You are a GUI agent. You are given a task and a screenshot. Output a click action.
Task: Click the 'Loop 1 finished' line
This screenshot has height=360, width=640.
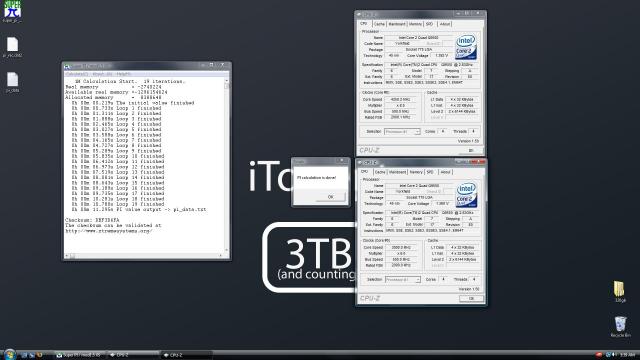click(x=116, y=108)
